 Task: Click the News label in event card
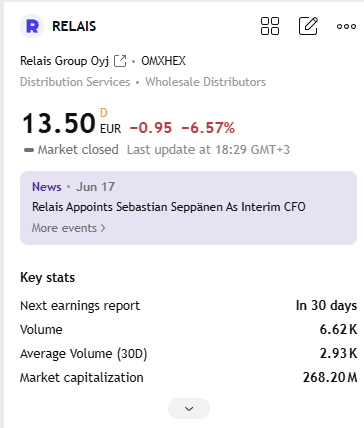47,187
